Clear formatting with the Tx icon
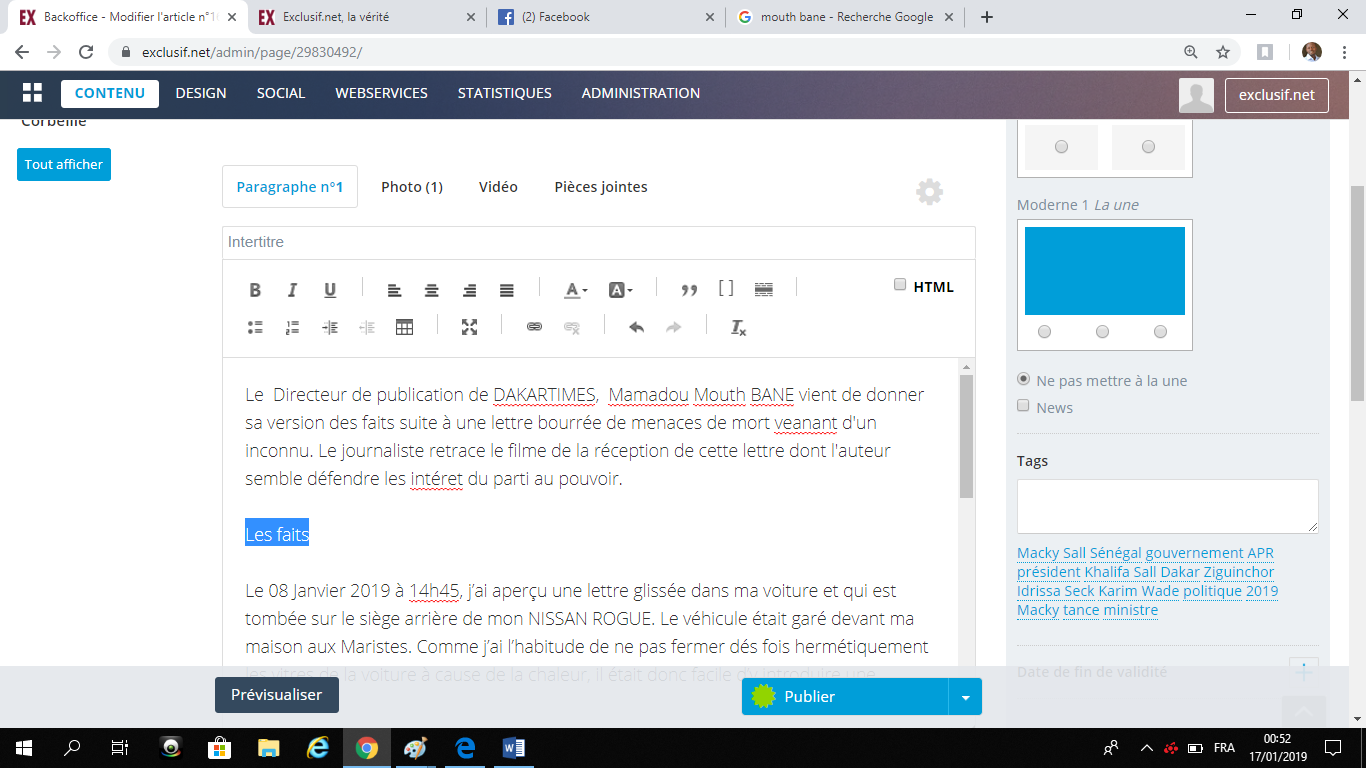1366x768 pixels. tap(738, 327)
